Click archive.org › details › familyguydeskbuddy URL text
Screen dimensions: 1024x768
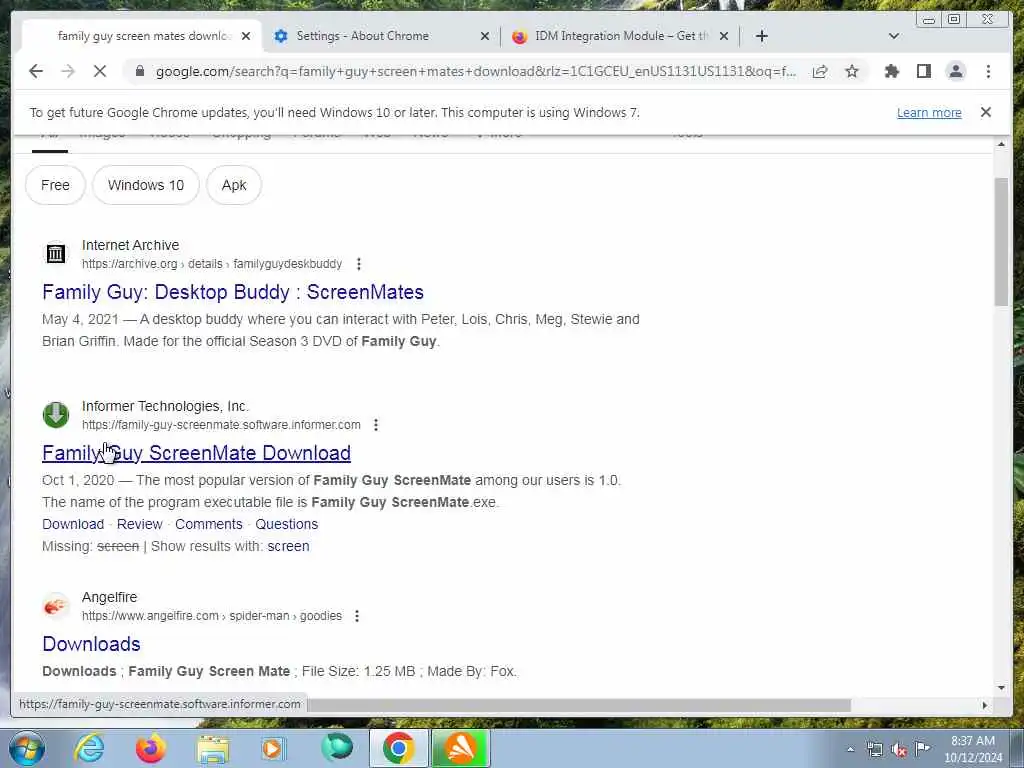tap(212, 264)
